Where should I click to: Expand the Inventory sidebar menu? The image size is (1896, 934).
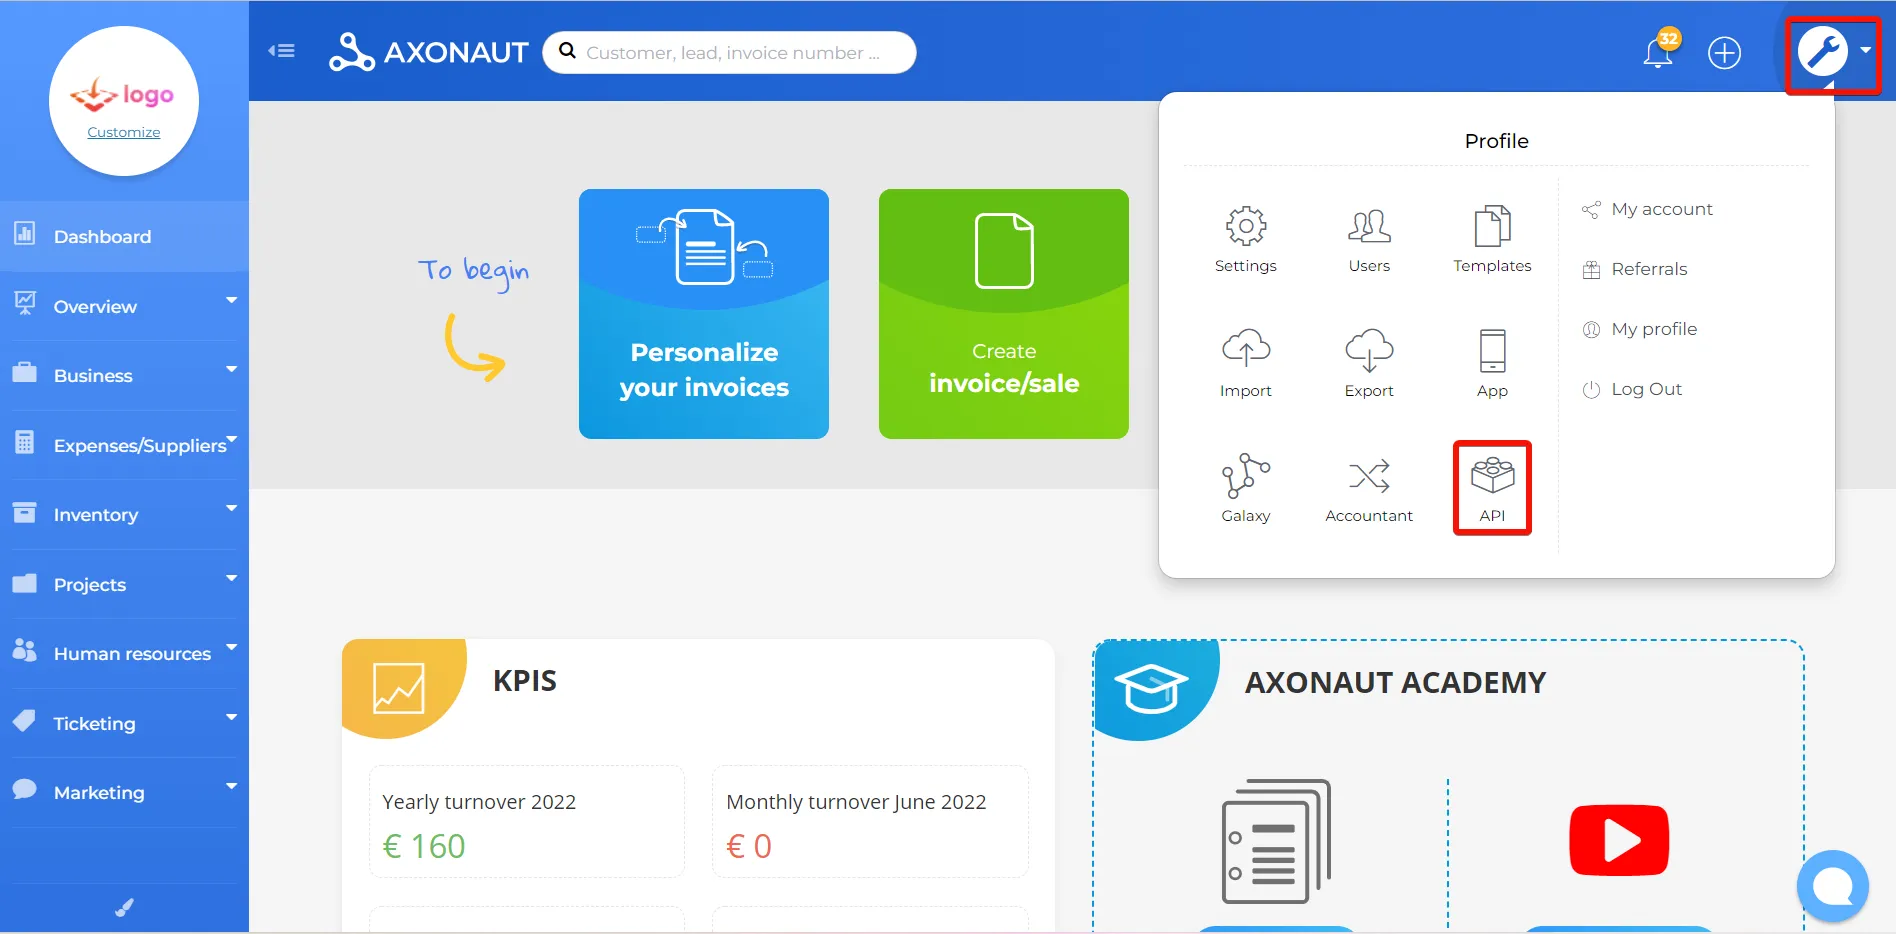(124, 514)
